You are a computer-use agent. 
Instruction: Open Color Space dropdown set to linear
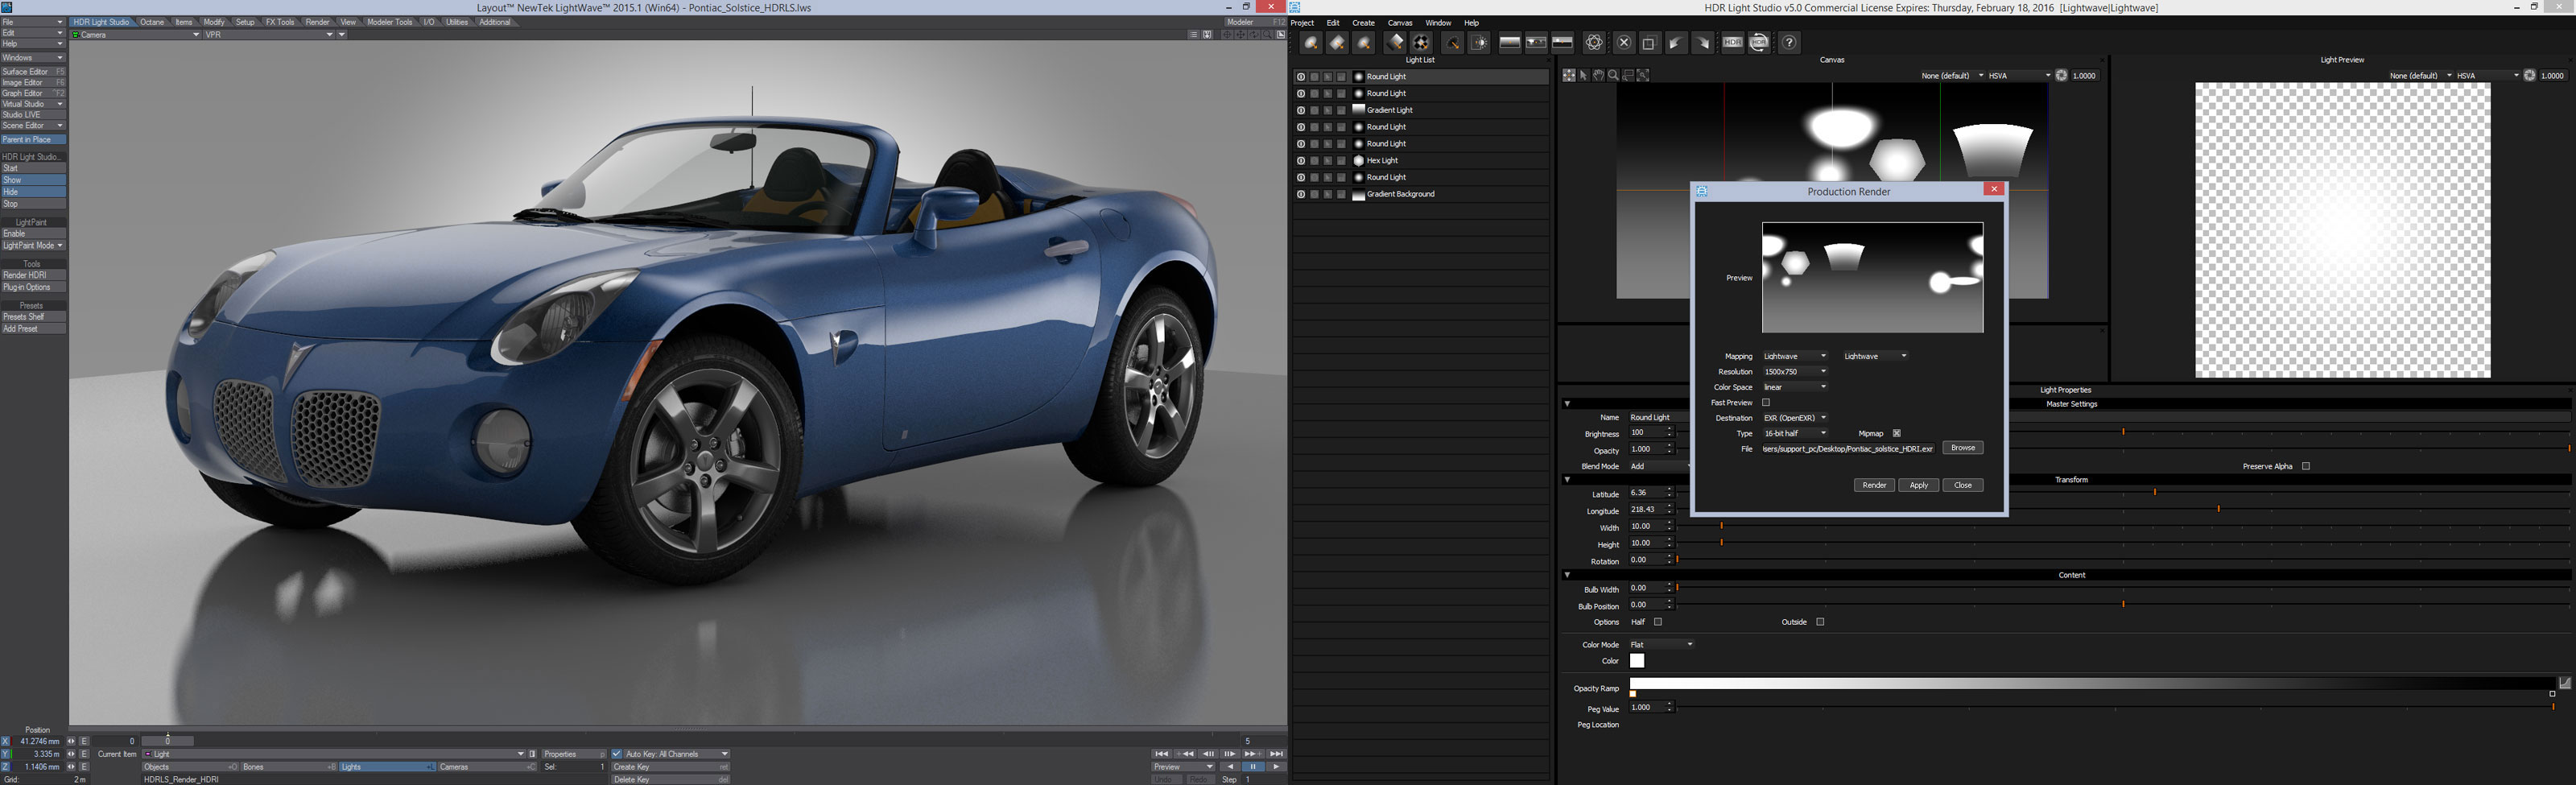(1795, 387)
